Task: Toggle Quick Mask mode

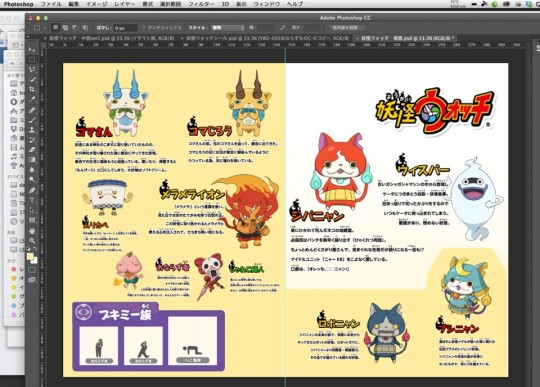Action: [x=32, y=270]
